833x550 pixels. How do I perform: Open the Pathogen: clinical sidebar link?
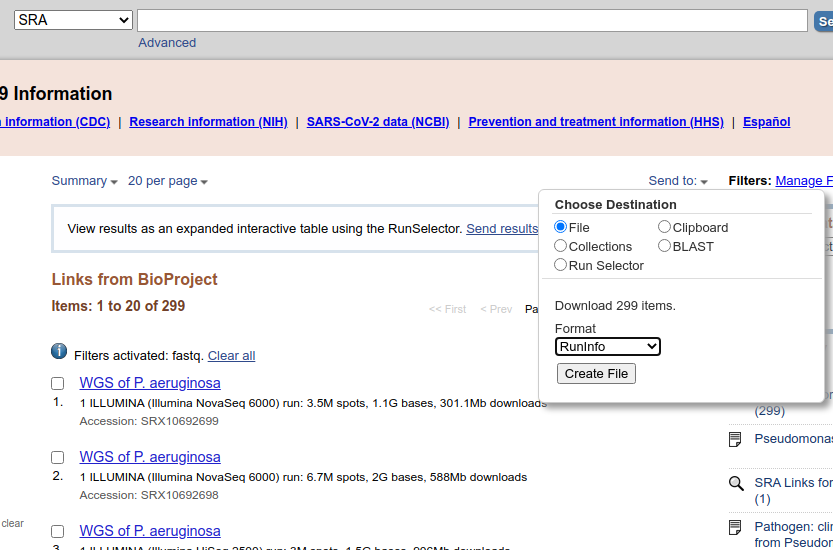point(793,535)
